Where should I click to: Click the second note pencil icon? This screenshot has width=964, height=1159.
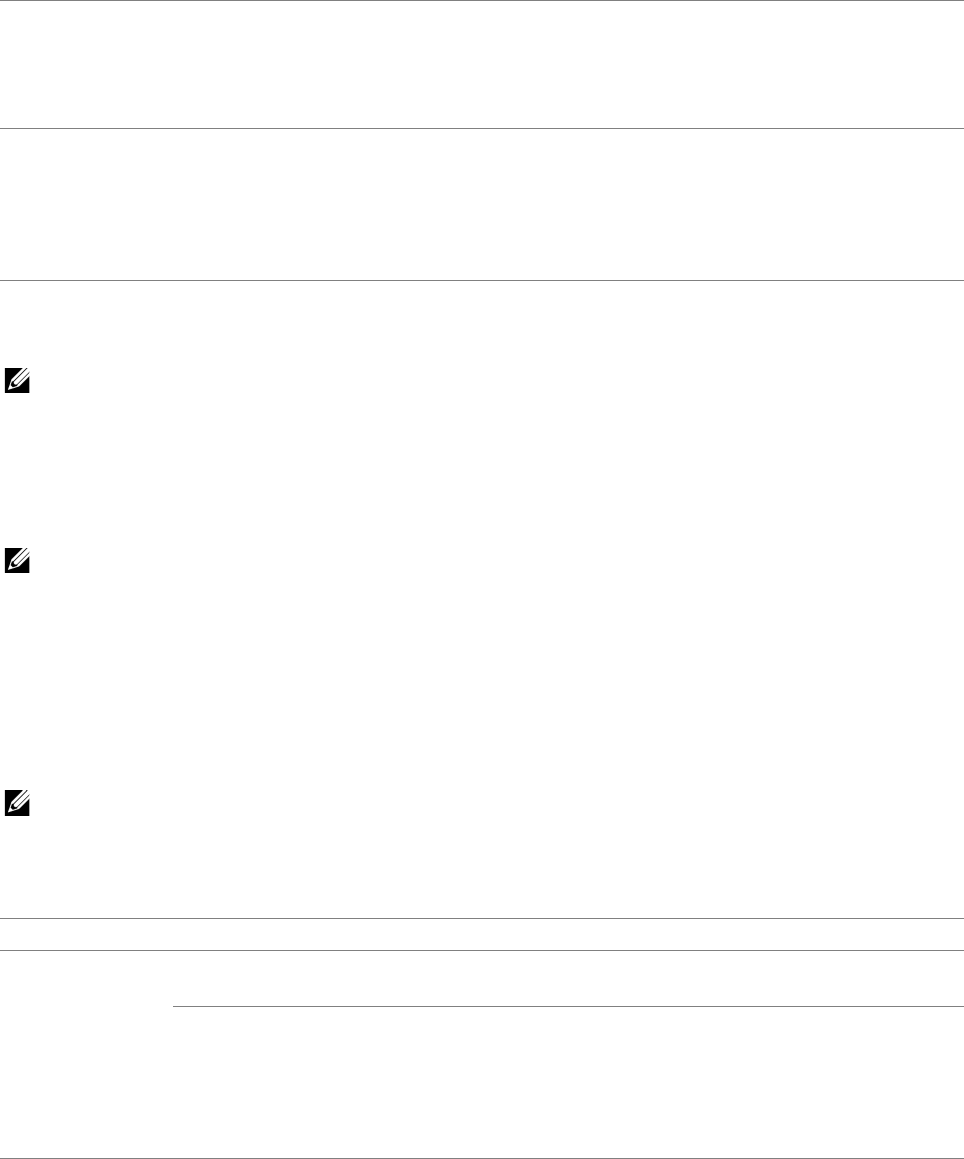(16, 562)
